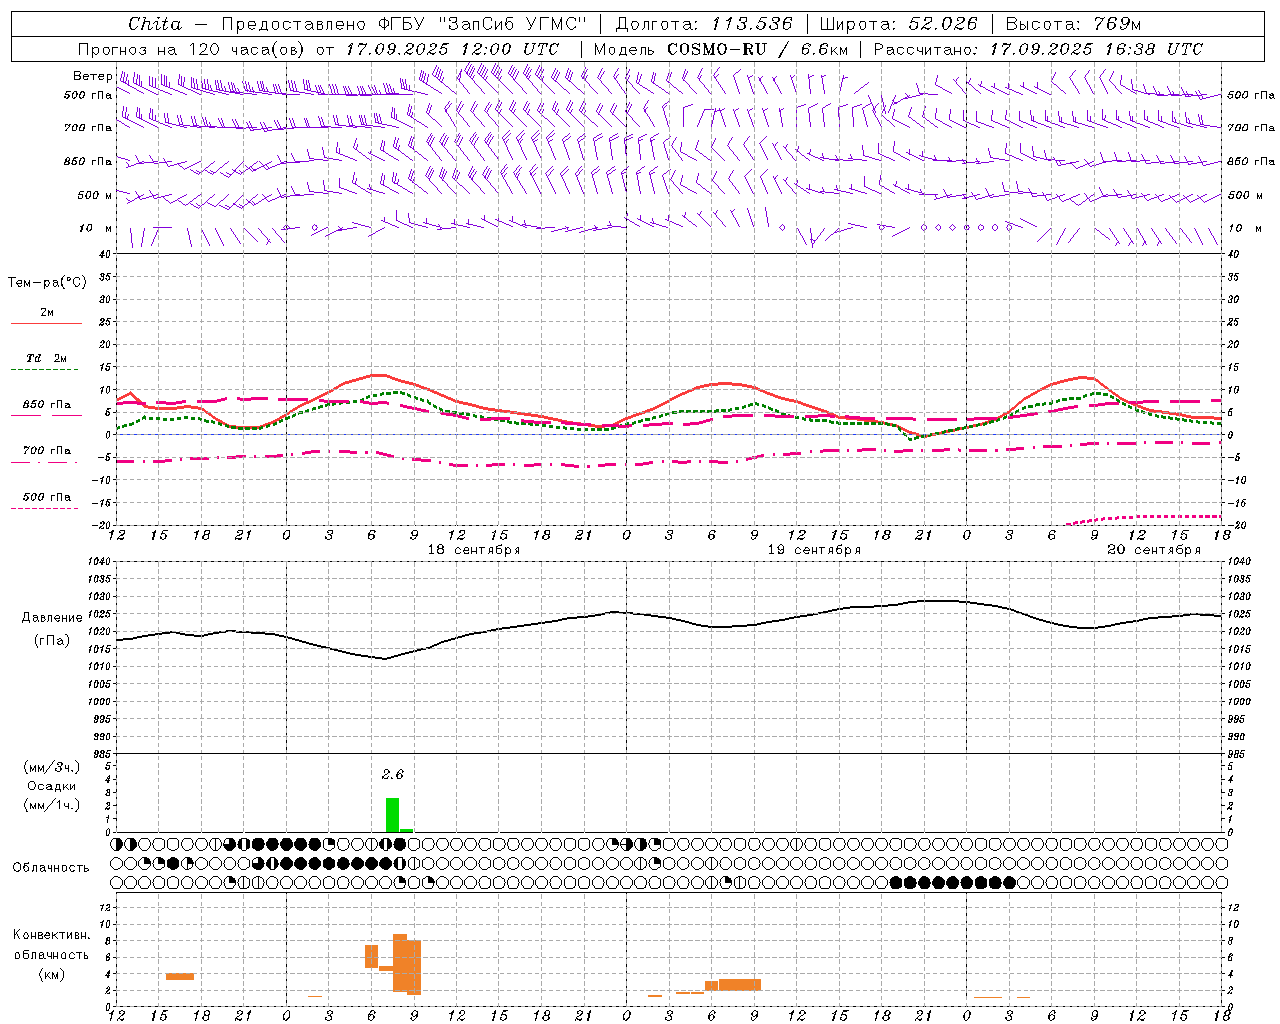Click the "Облачность" cloud cover label

tap(51, 868)
